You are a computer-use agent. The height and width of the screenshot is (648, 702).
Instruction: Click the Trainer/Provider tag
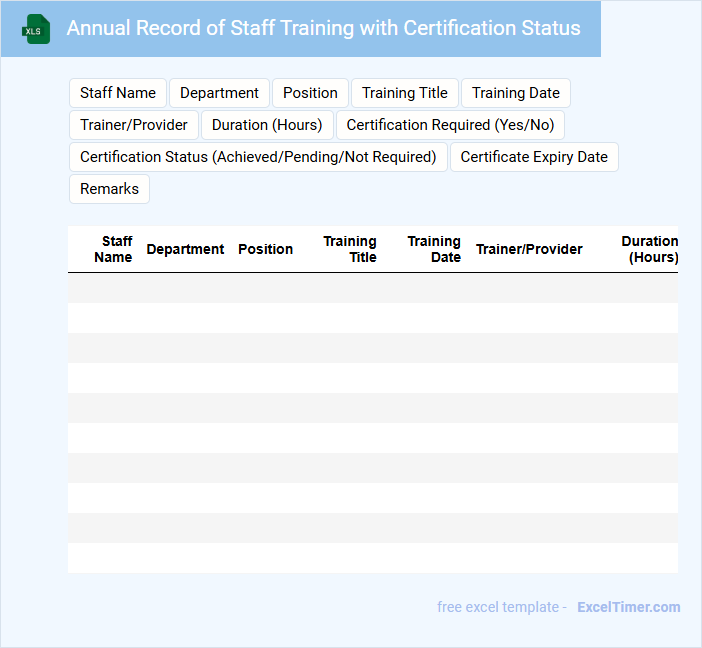(134, 125)
